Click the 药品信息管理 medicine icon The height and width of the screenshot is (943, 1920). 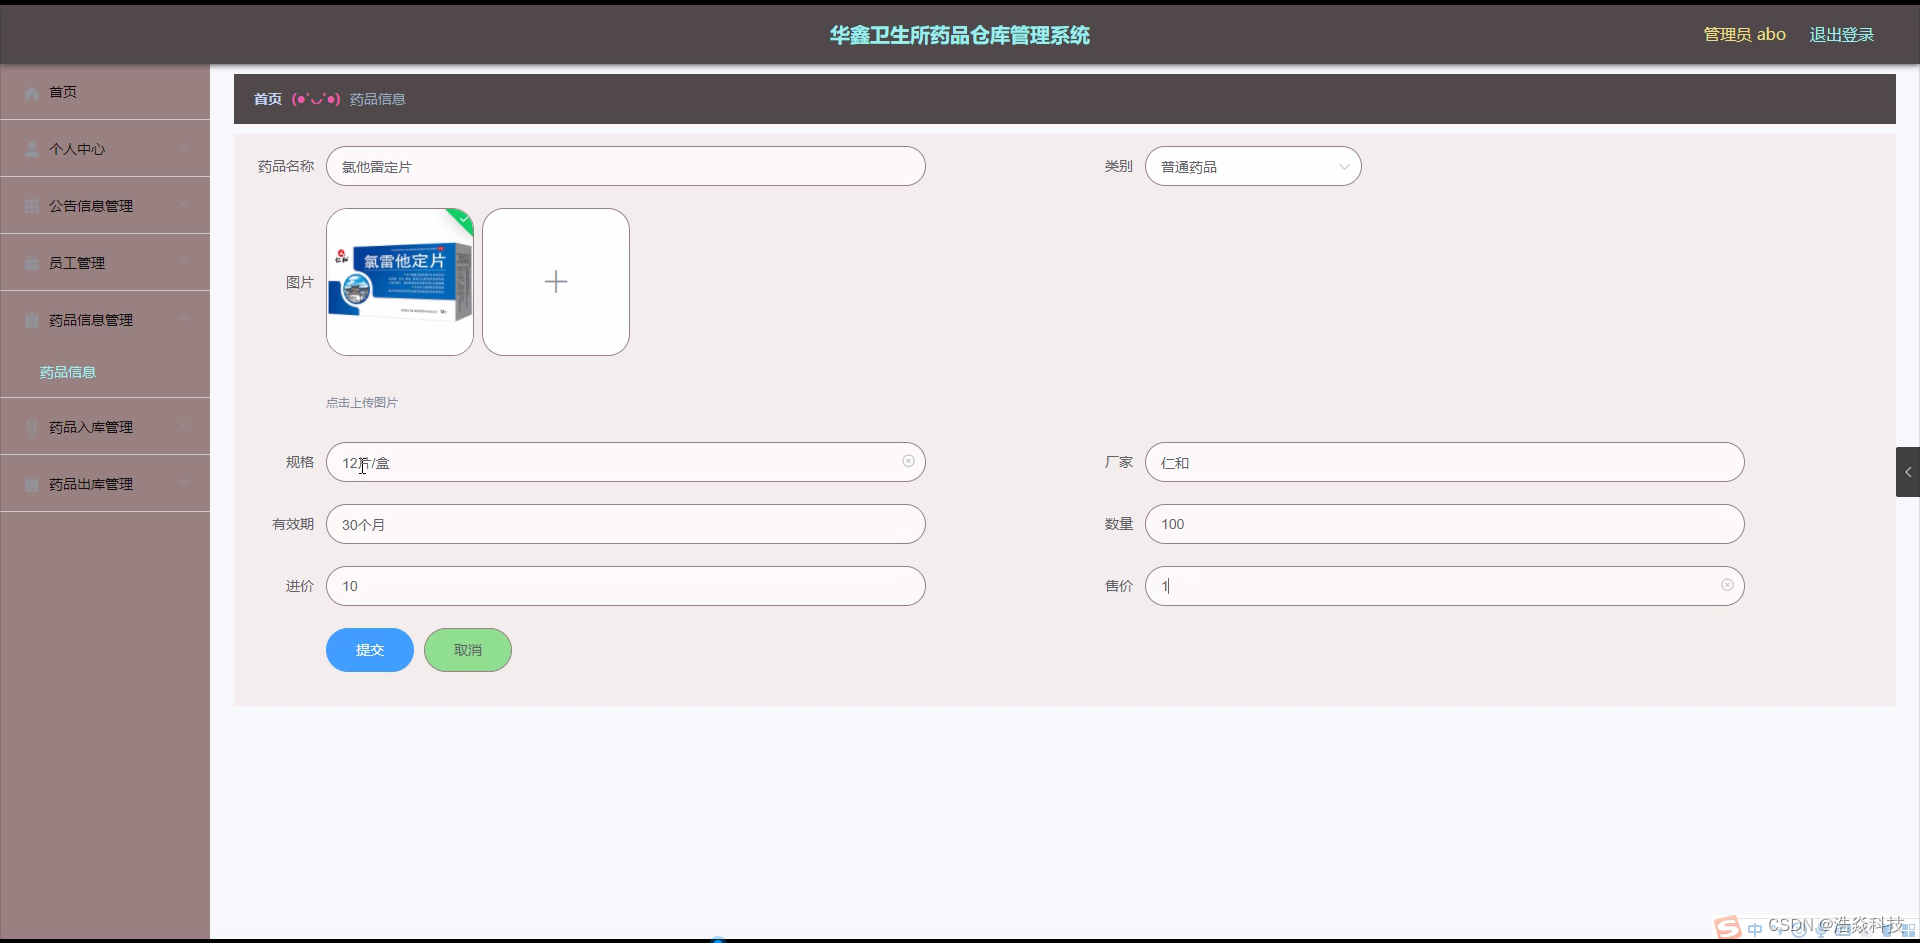coord(30,319)
